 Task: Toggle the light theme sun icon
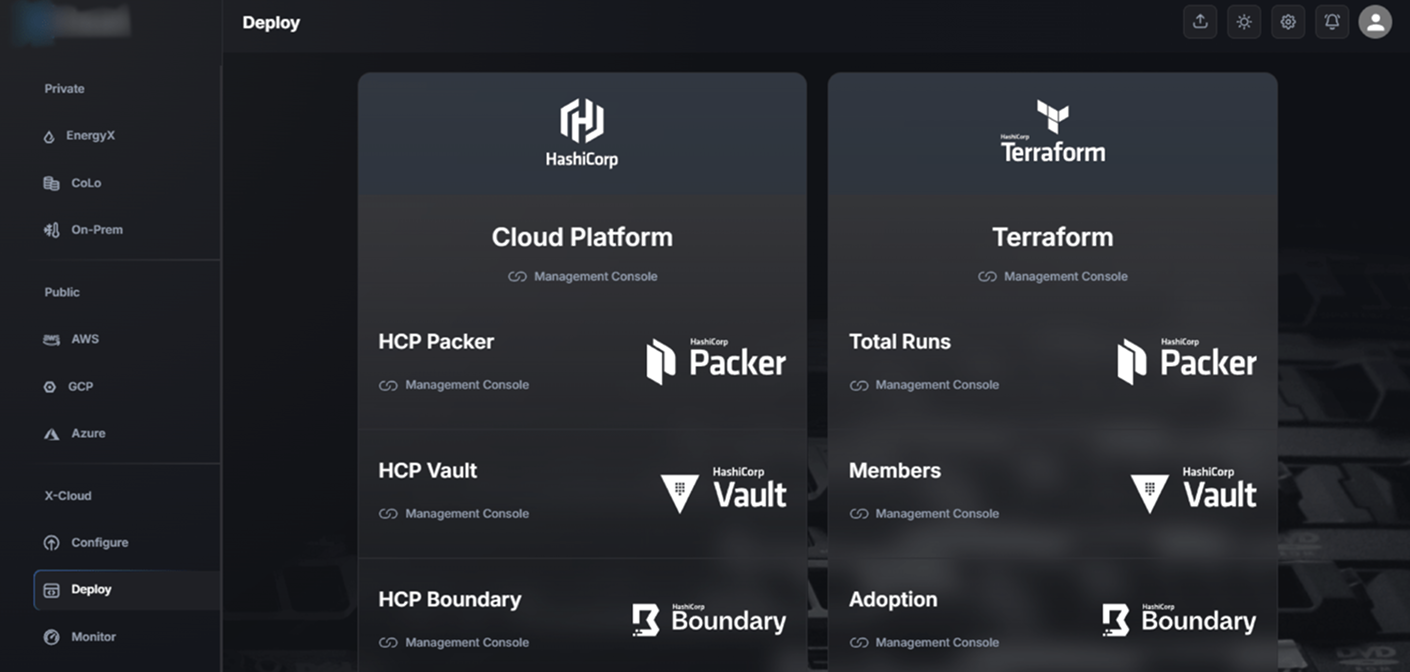[x=1244, y=22]
